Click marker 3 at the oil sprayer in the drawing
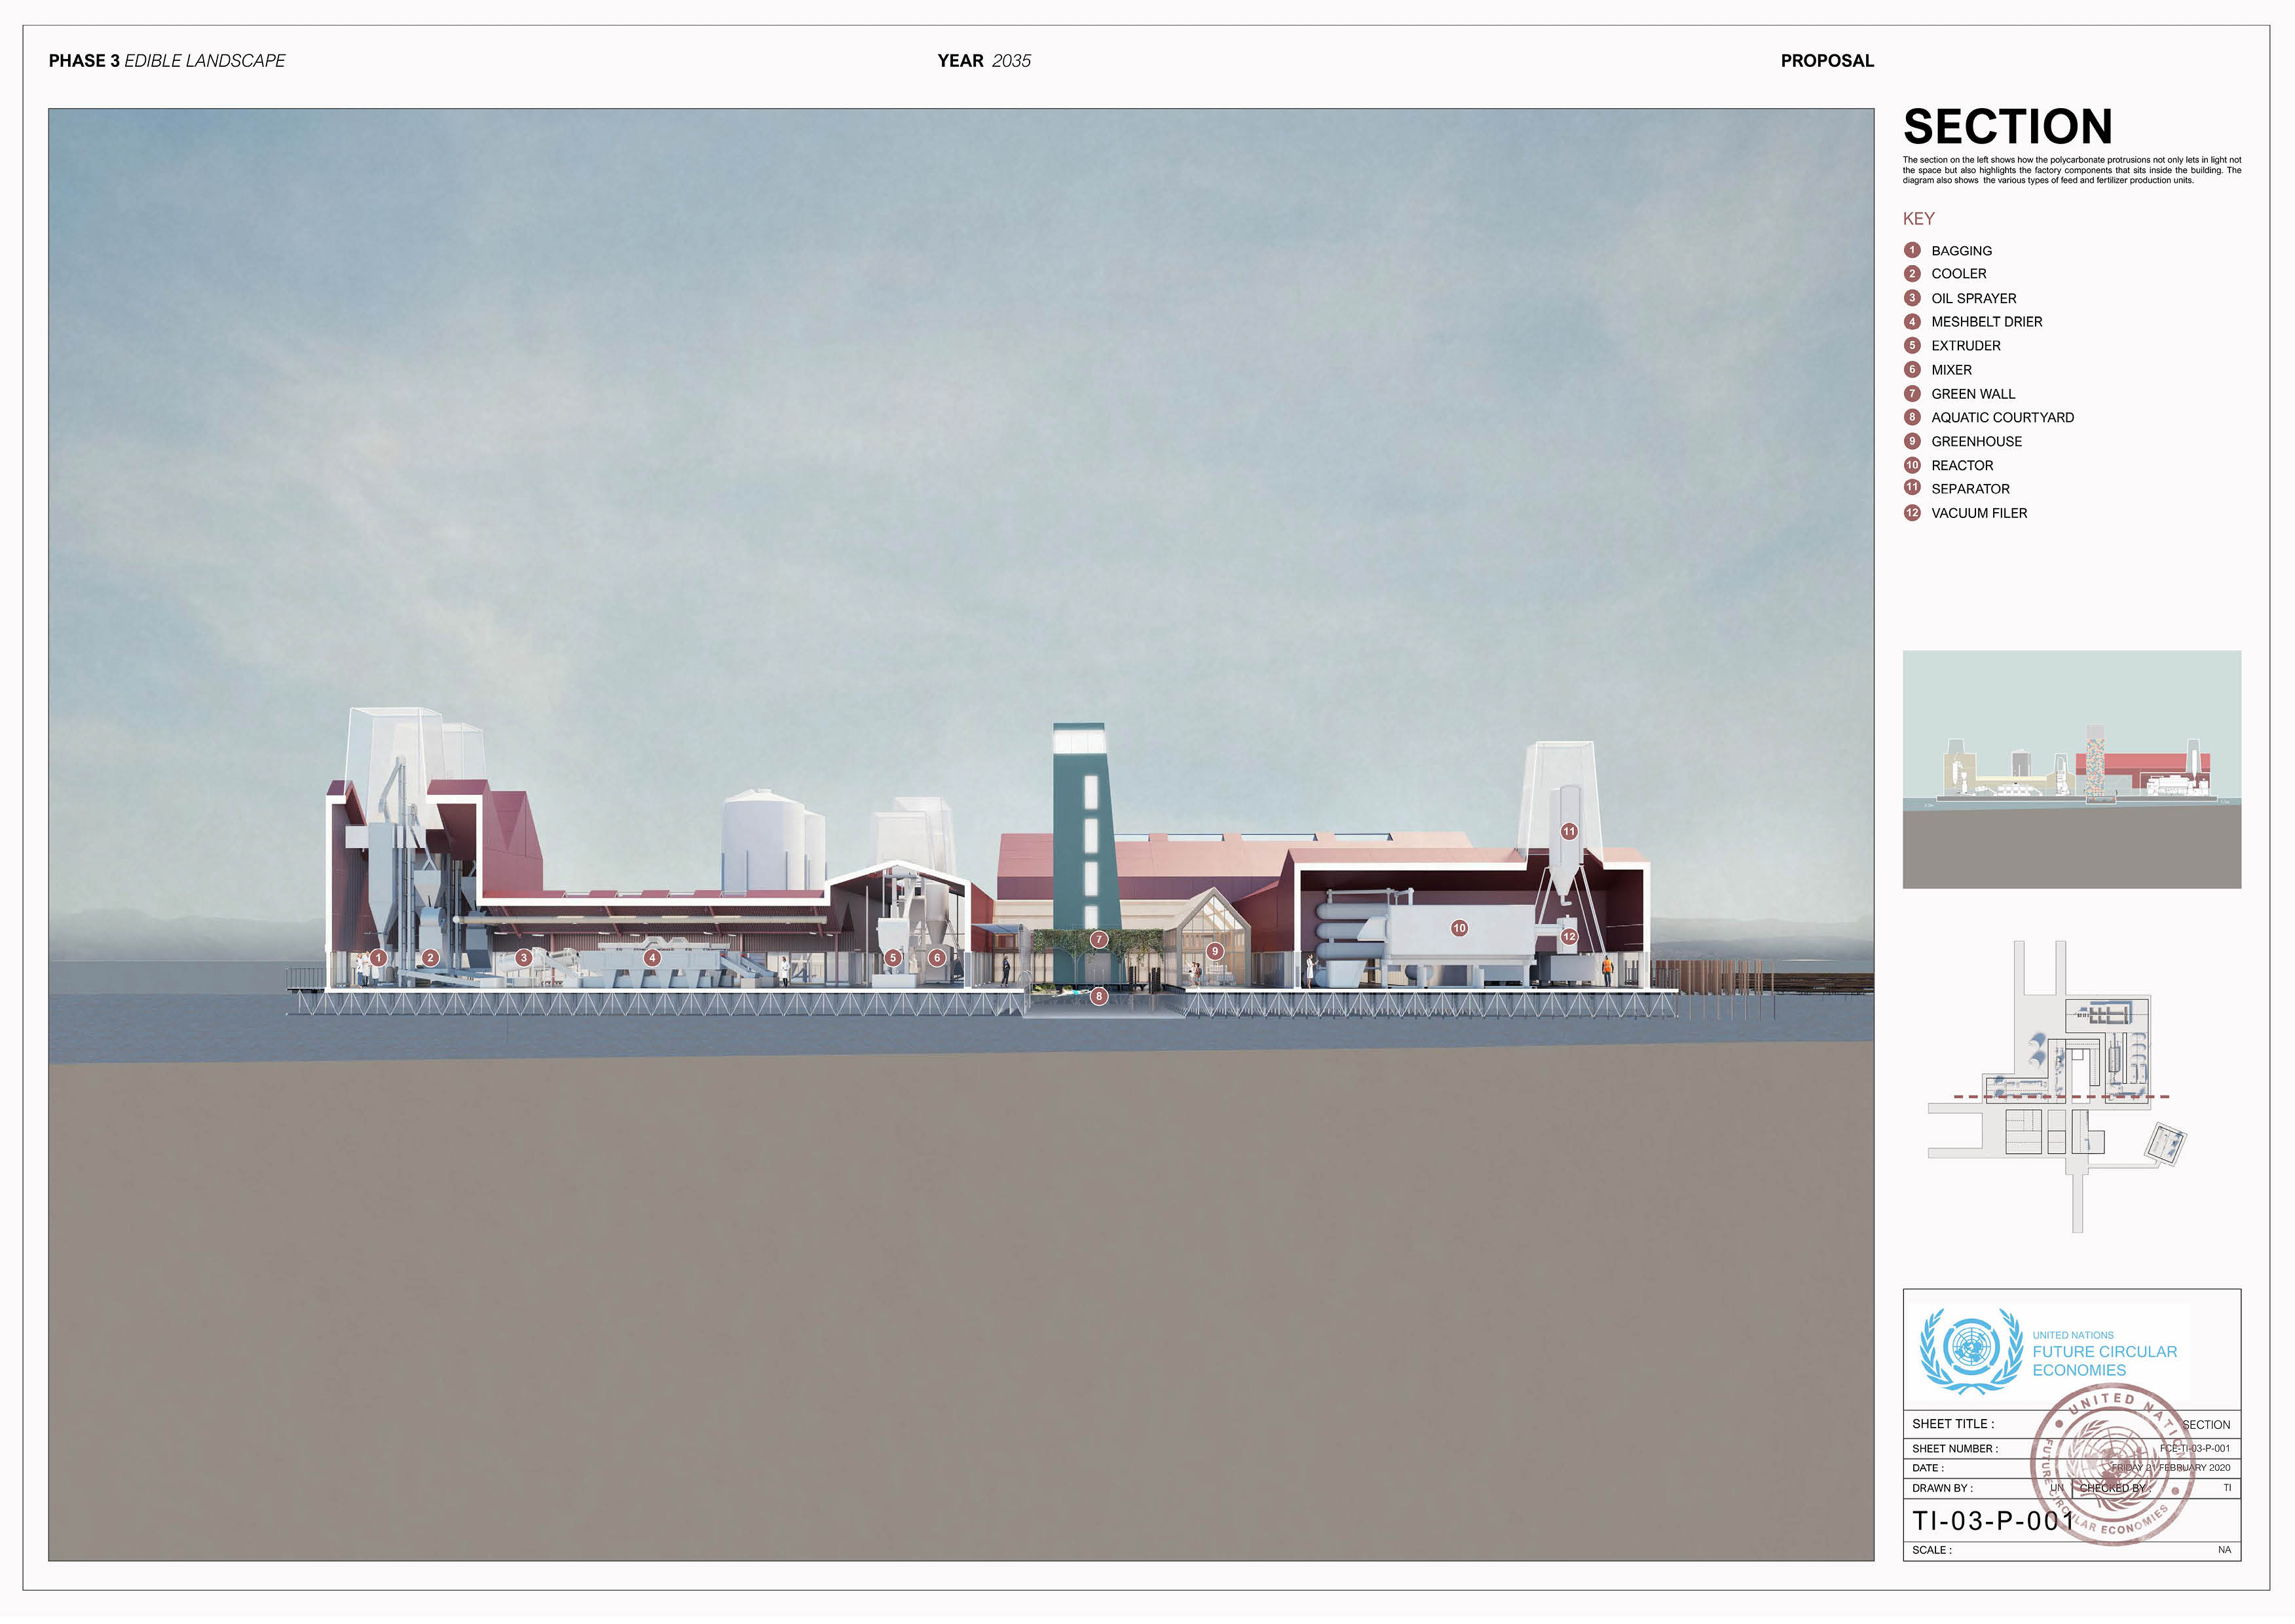The image size is (2295, 1624). [523, 958]
